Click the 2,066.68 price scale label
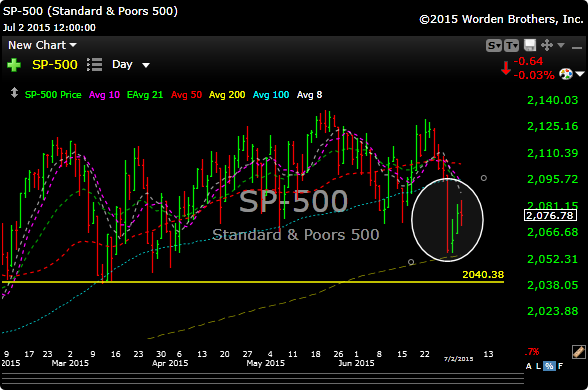Screen dimensions: 588x390 coord(552,232)
